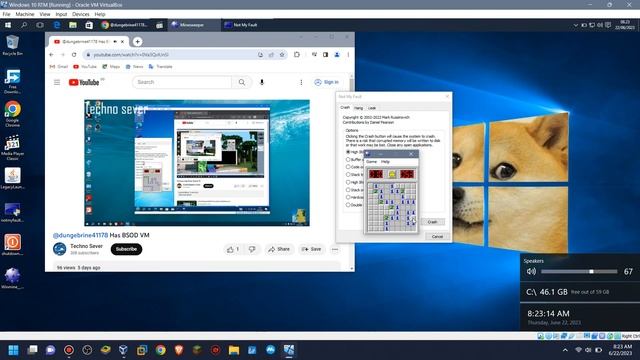640x360 pixels.
Task: Switch to the Leak tab in Not My Fault
Action: pos(372,108)
